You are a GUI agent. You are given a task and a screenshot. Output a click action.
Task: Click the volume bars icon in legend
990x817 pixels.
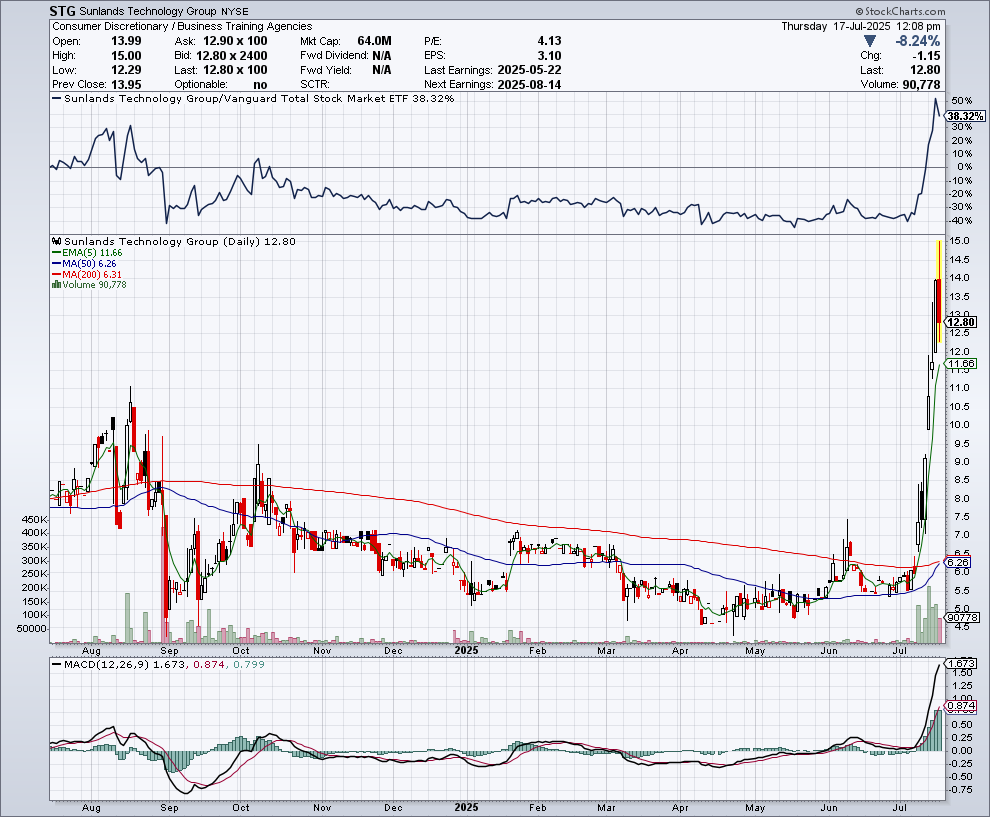click(x=57, y=285)
